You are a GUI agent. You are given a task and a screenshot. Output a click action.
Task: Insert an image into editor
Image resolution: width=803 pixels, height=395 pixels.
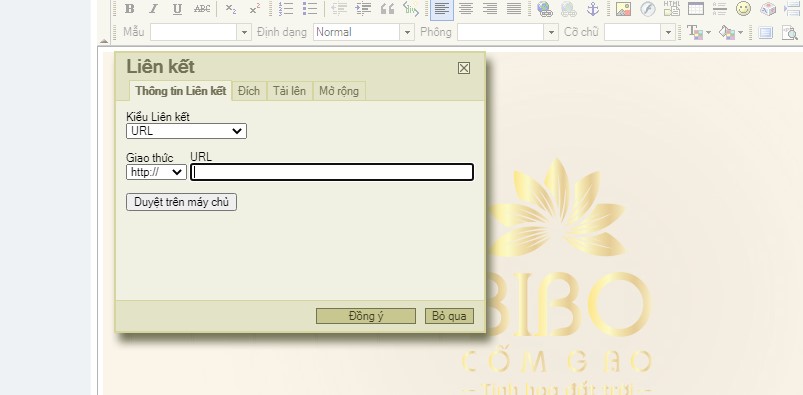(x=623, y=9)
